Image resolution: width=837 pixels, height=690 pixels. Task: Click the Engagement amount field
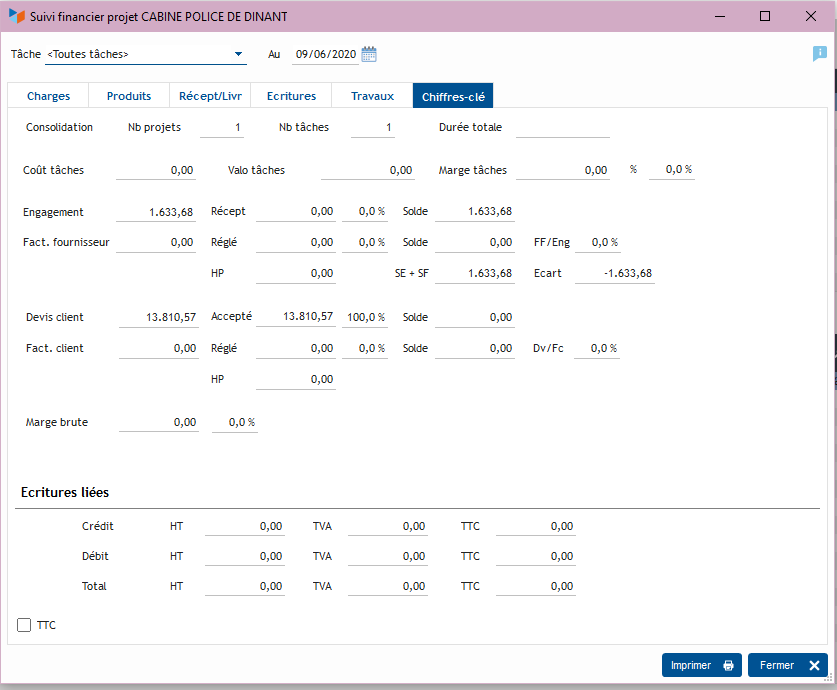[156, 212]
